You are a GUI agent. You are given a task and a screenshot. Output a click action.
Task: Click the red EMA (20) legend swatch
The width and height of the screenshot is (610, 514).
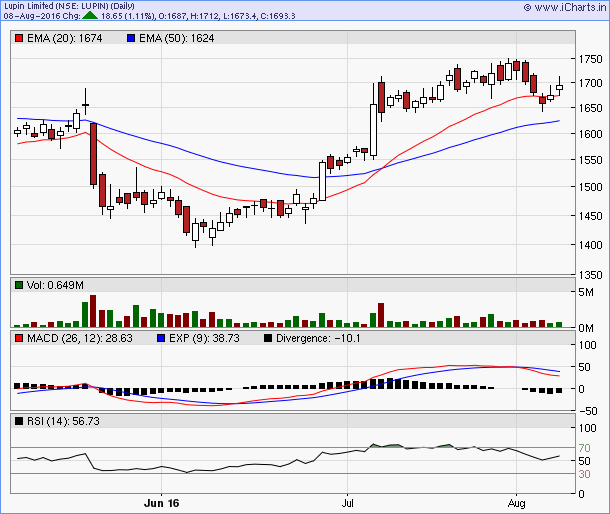coord(19,38)
